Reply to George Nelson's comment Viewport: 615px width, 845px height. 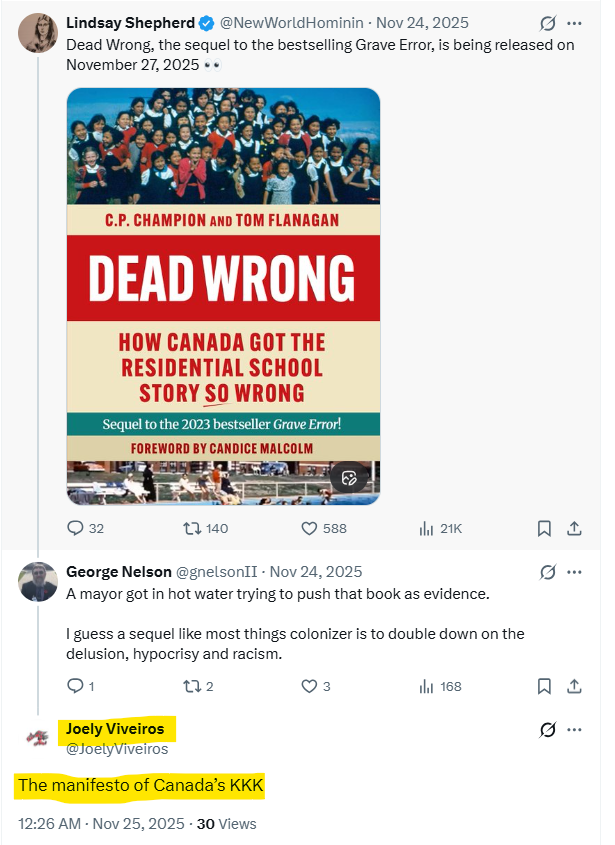pyautogui.click(x=76, y=686)
